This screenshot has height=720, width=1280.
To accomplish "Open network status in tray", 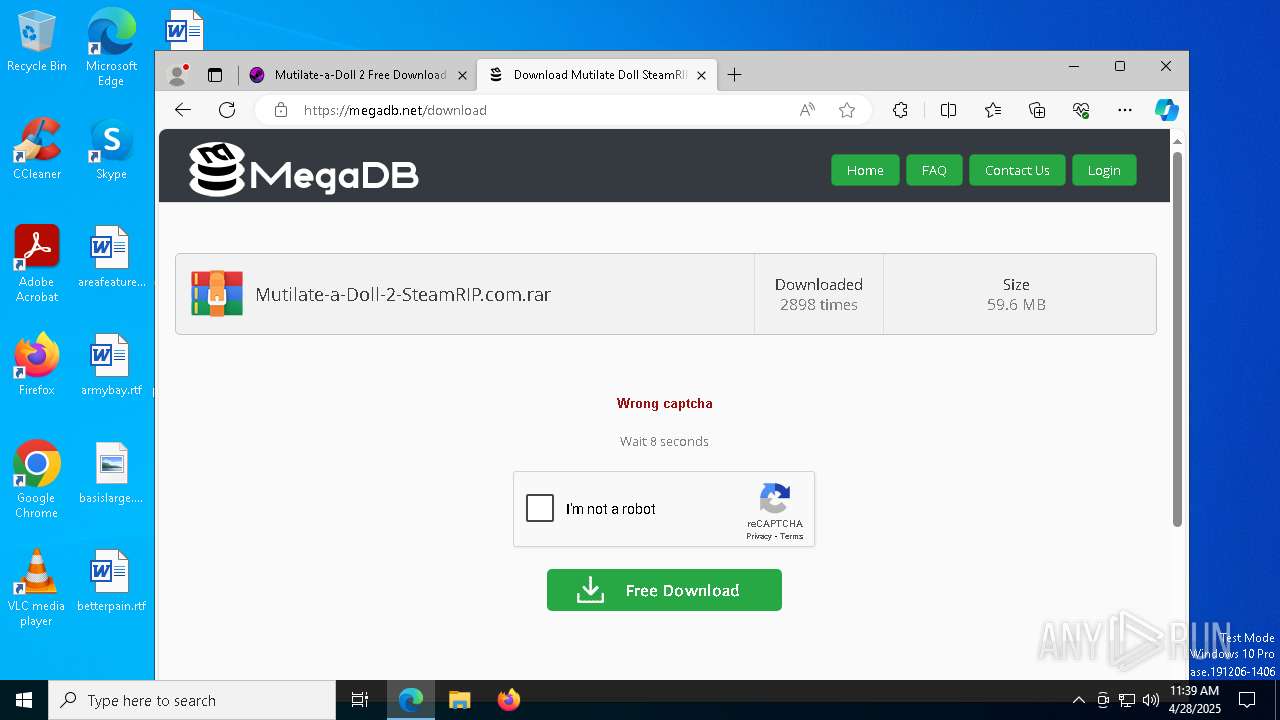I will 1127,700.
